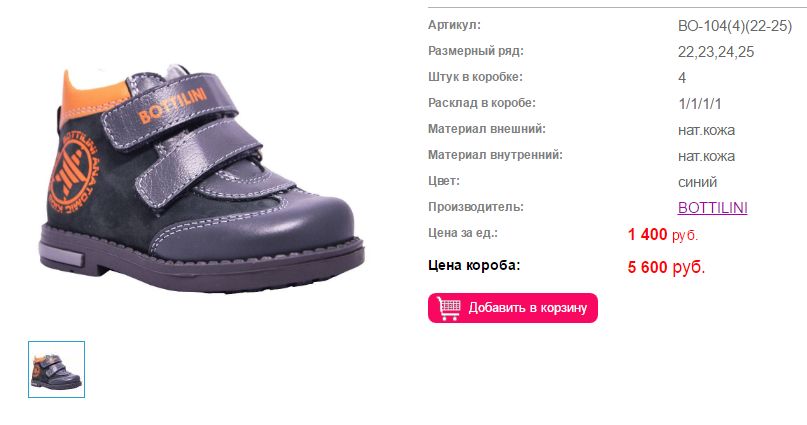Image resolution: width=807 pixels, height=425 pixels.
Task: Select the small boot thumbnail below main photo
Action: pyautogui.click(x=57, y=369)
